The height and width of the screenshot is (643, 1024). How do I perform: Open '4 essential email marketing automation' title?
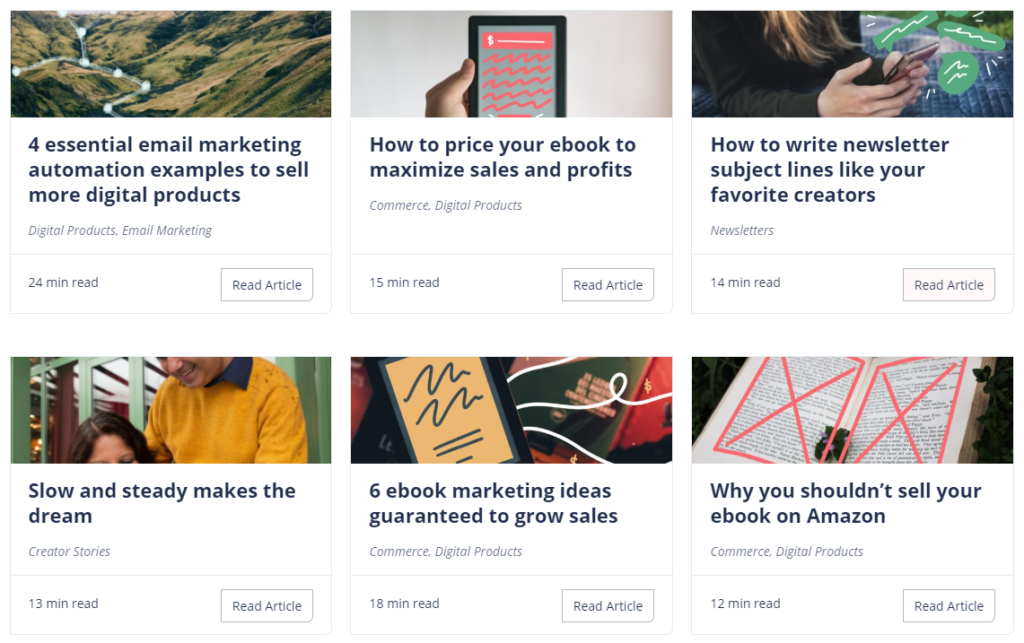point(168,170)
